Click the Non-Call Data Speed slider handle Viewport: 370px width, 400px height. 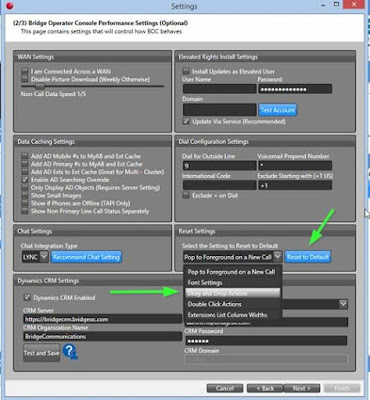40,86
